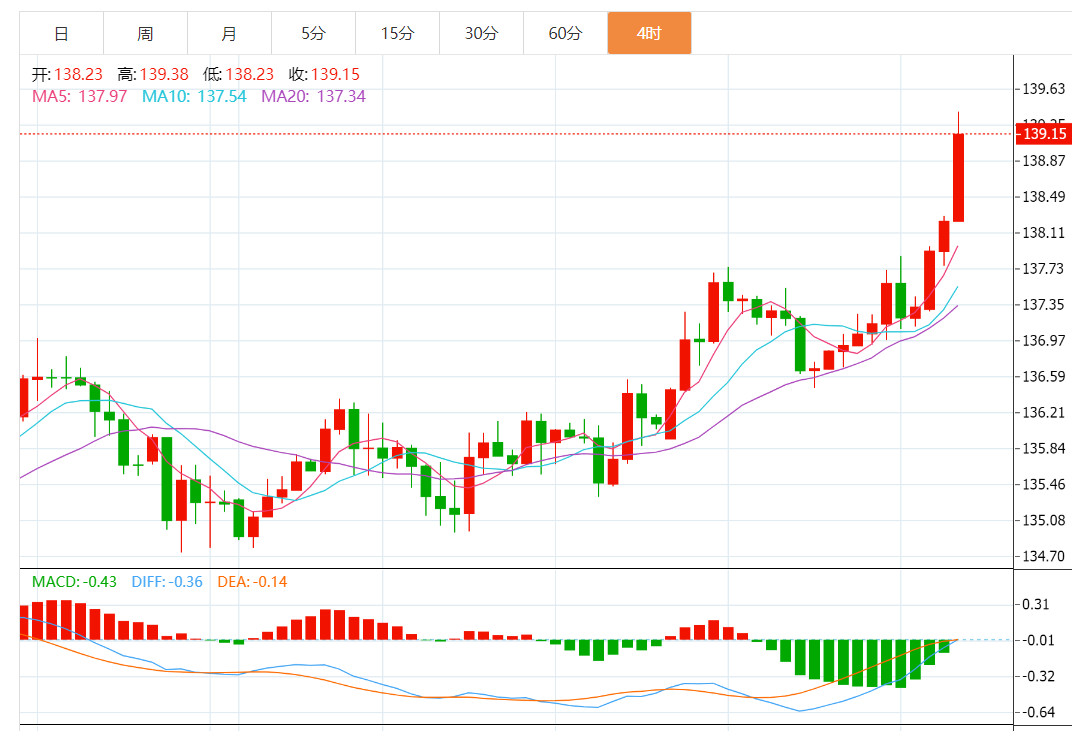The image size is (1072, 731).
Task: Open the 60分 chart tab
Action: 565,33
